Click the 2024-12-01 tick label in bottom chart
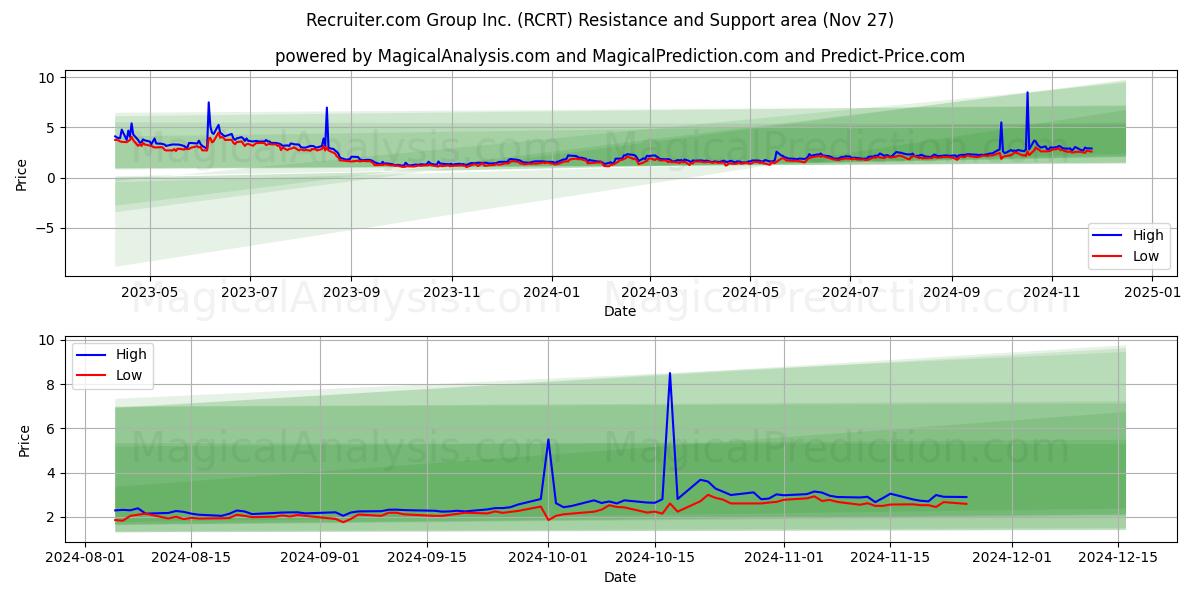This screenshot has height=600, width=1200. [1012, 559]
